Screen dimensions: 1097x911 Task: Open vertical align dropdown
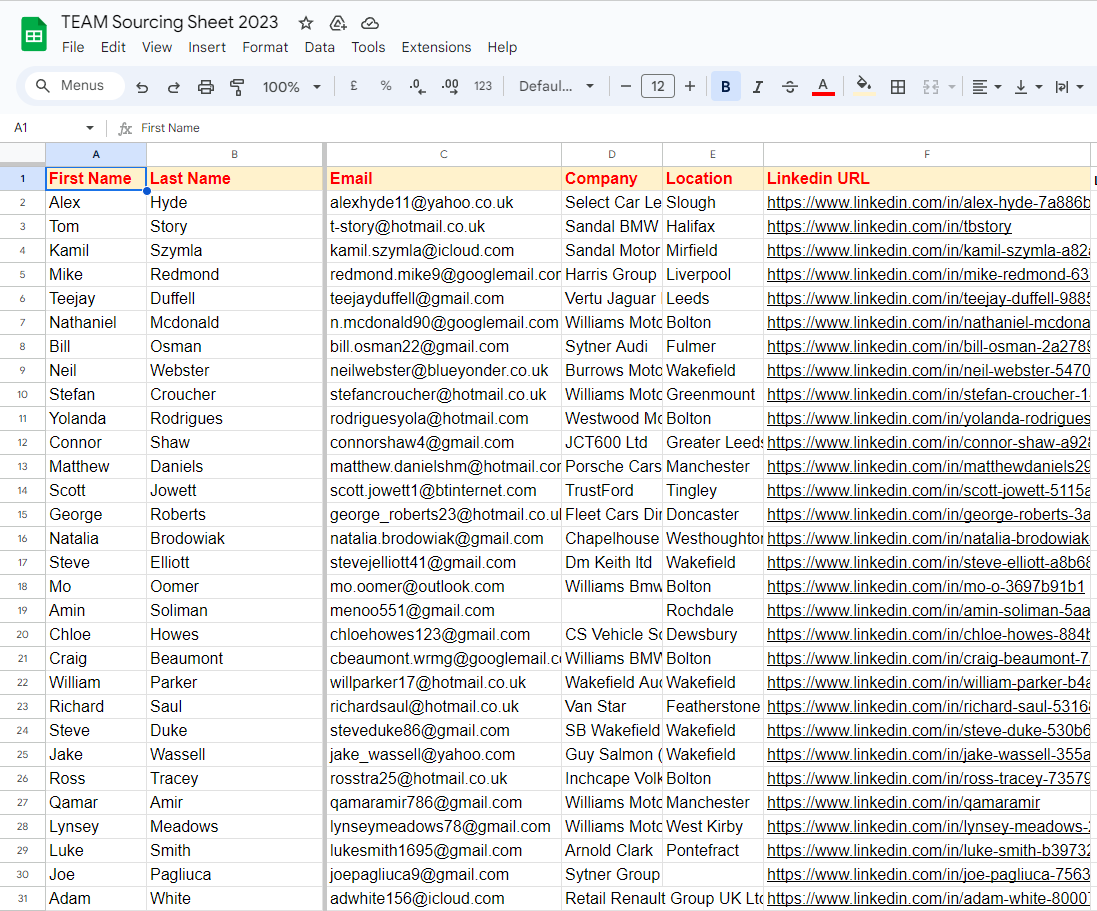tap(1028, 87)
